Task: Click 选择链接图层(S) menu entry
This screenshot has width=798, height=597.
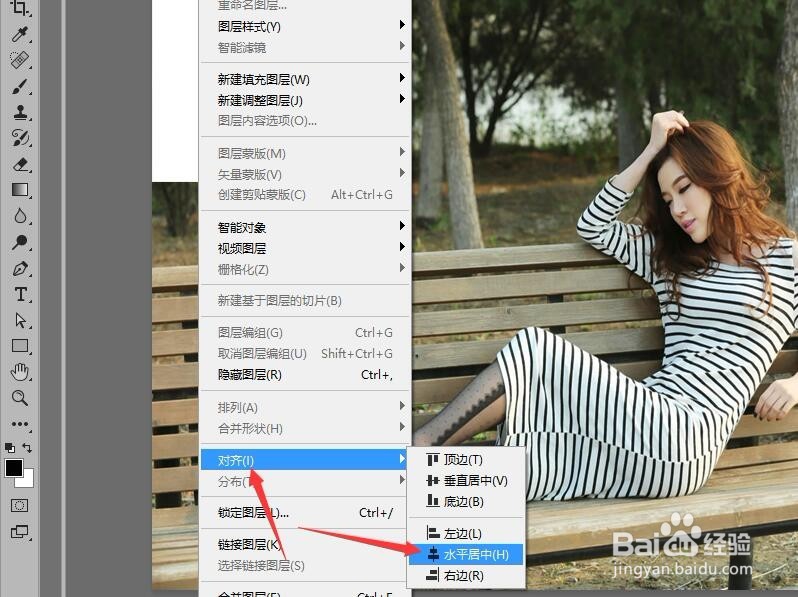Action: 304,565
